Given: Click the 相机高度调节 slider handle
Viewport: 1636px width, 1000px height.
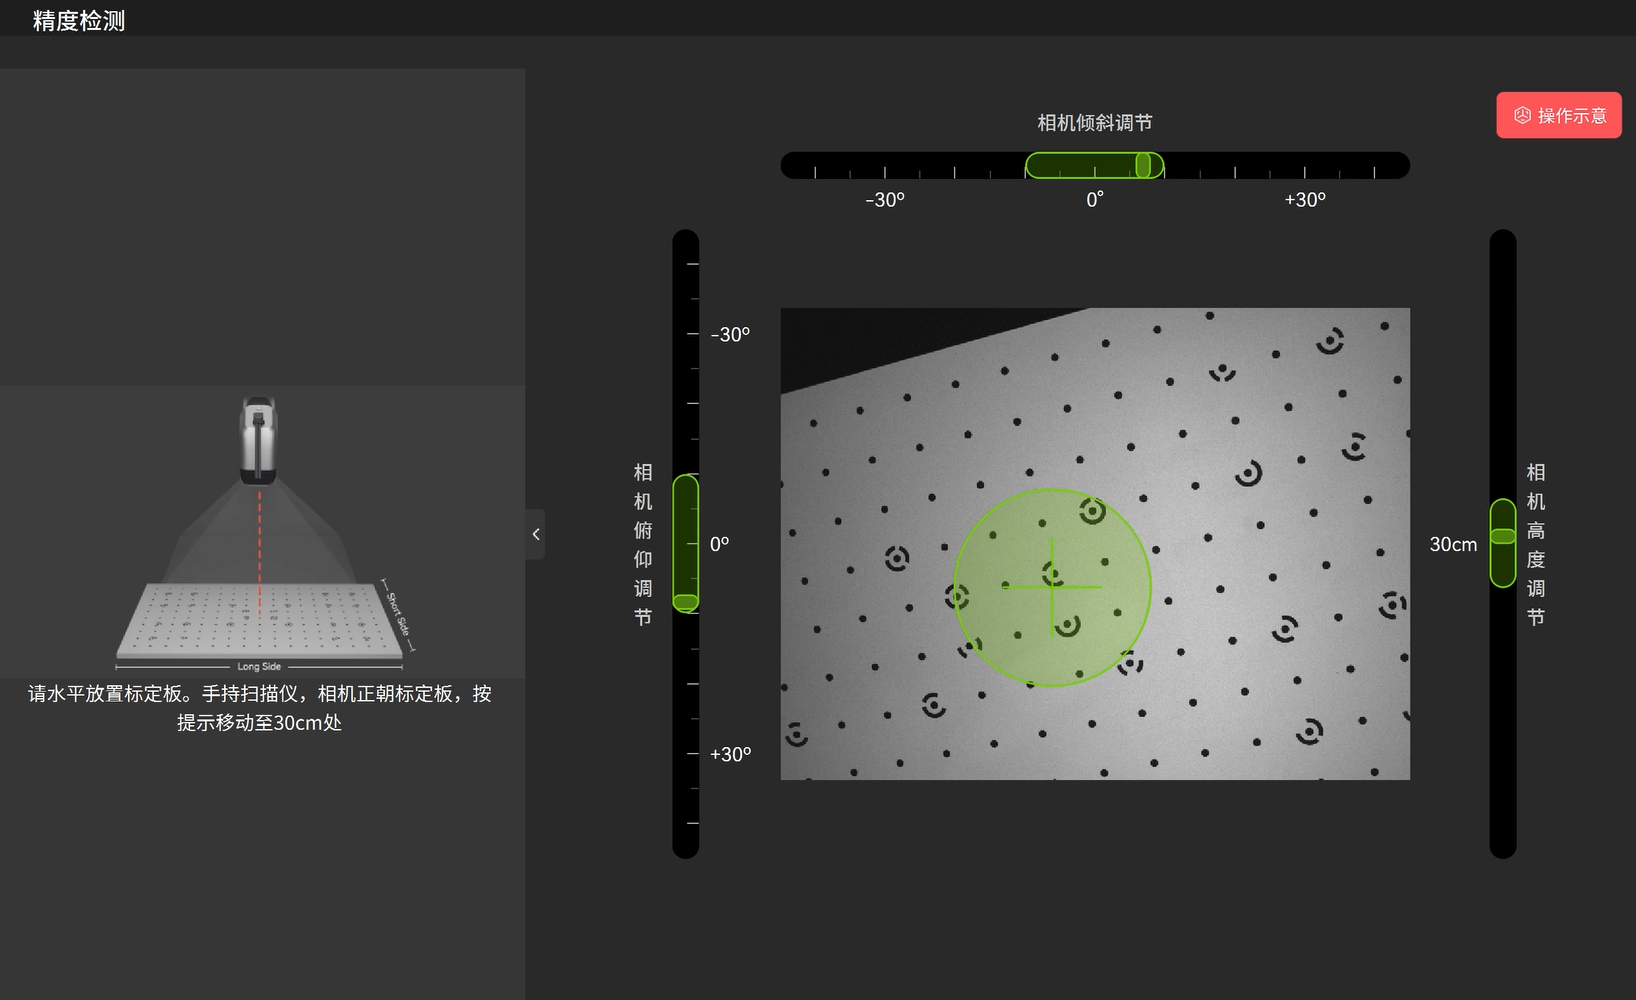Looking at the screenshot, I should pos(1502,536).
